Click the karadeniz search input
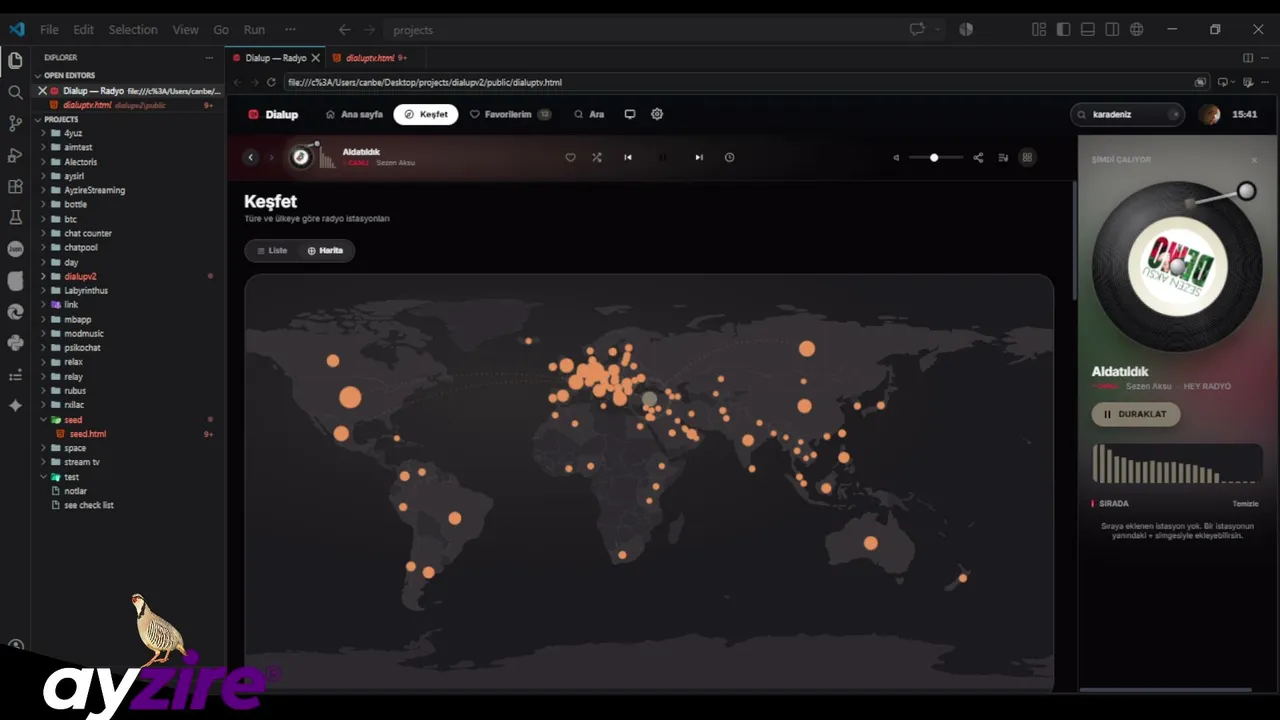This screenshot has width=1280, height=720. click(1127, 114)
